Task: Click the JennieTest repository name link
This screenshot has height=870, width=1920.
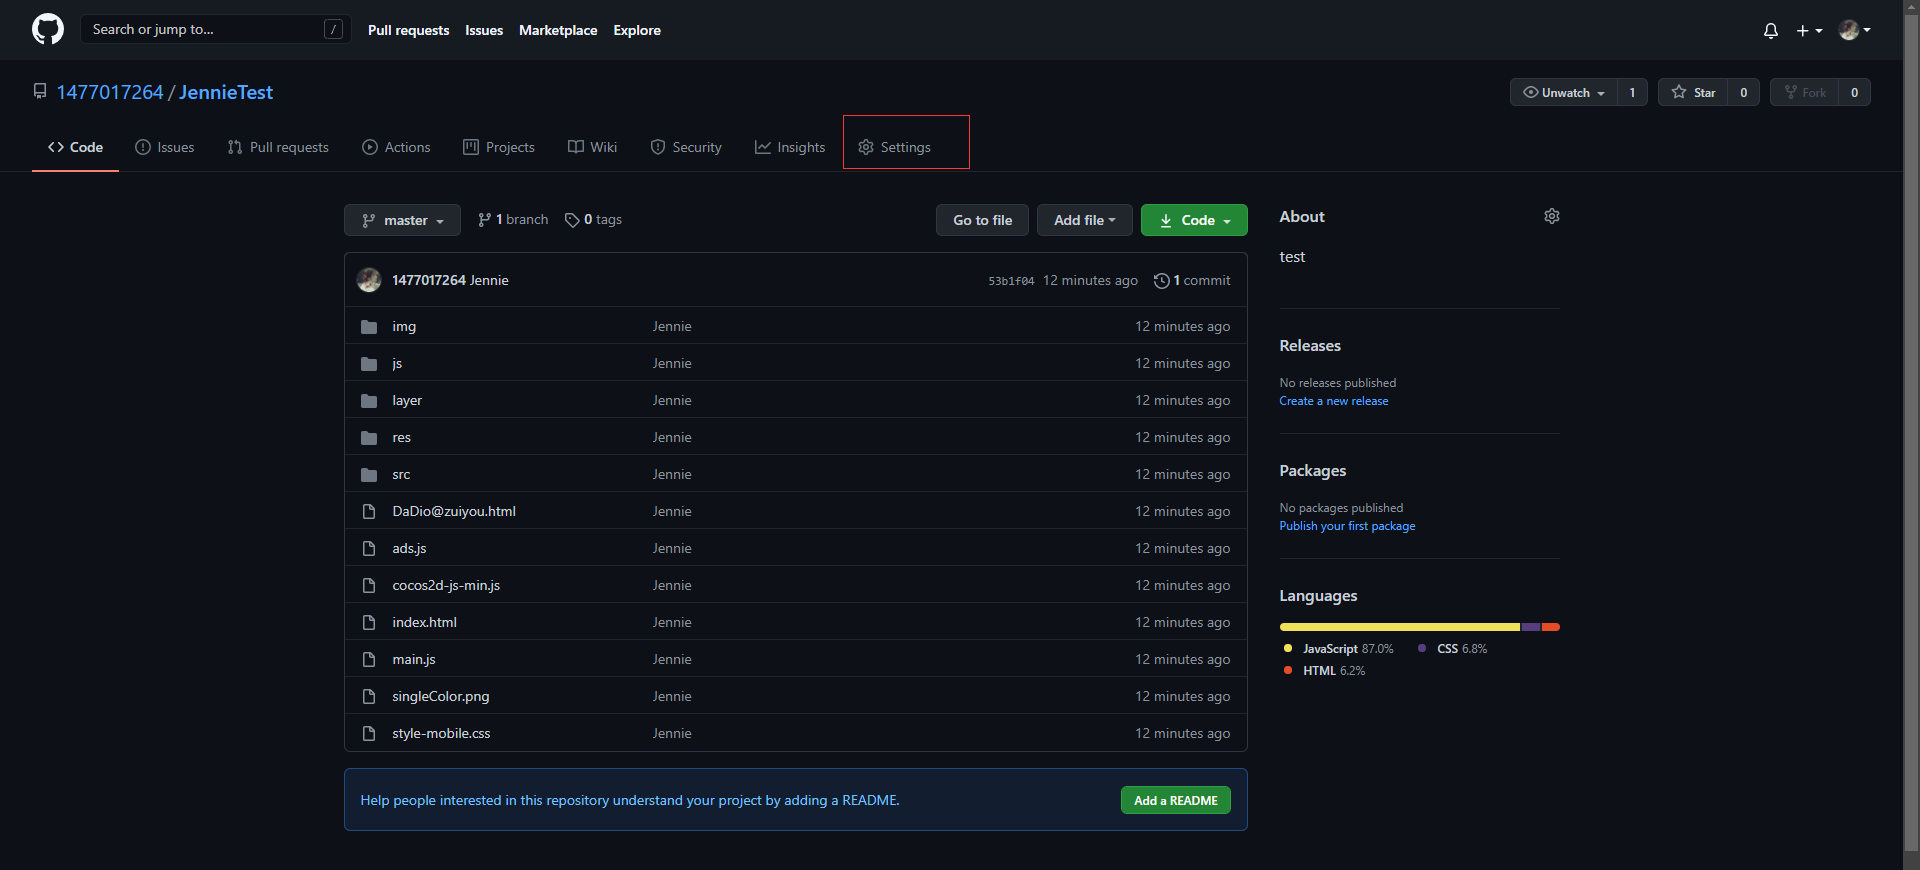Action: [226, 92]
